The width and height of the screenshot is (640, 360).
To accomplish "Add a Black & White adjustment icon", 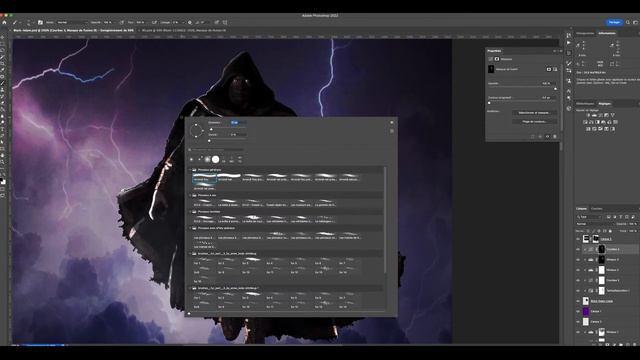I will click(598, 122).
